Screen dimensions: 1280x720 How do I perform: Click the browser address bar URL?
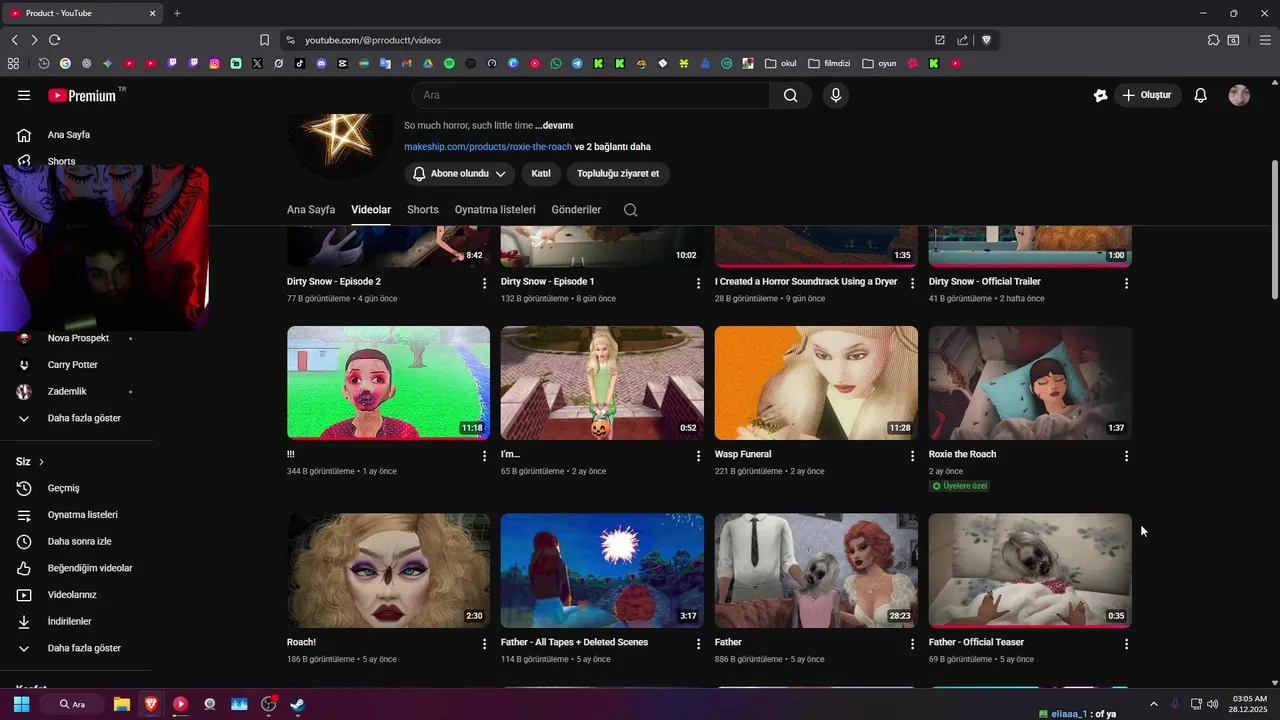point(373,40)
